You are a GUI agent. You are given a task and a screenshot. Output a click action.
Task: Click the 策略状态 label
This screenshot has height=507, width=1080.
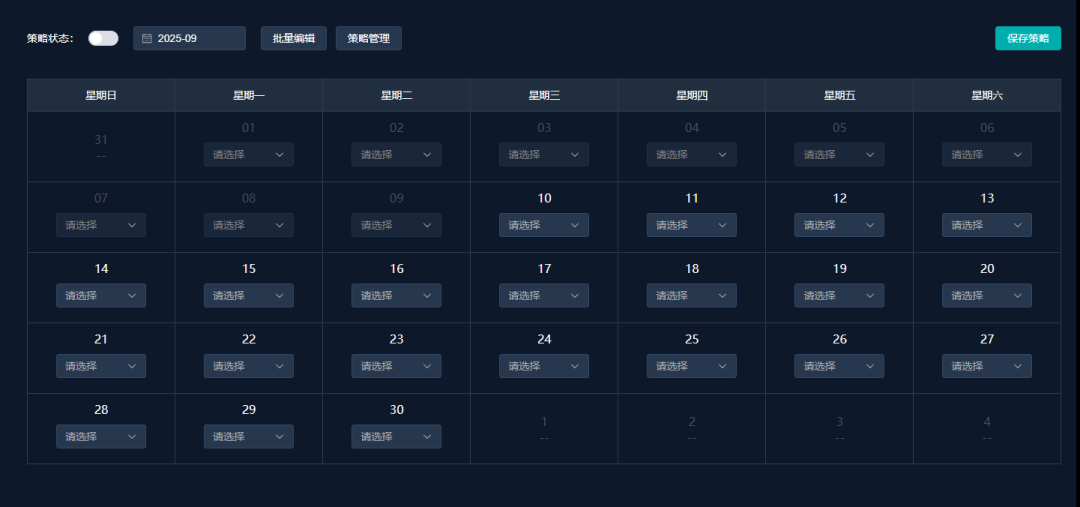50,39
